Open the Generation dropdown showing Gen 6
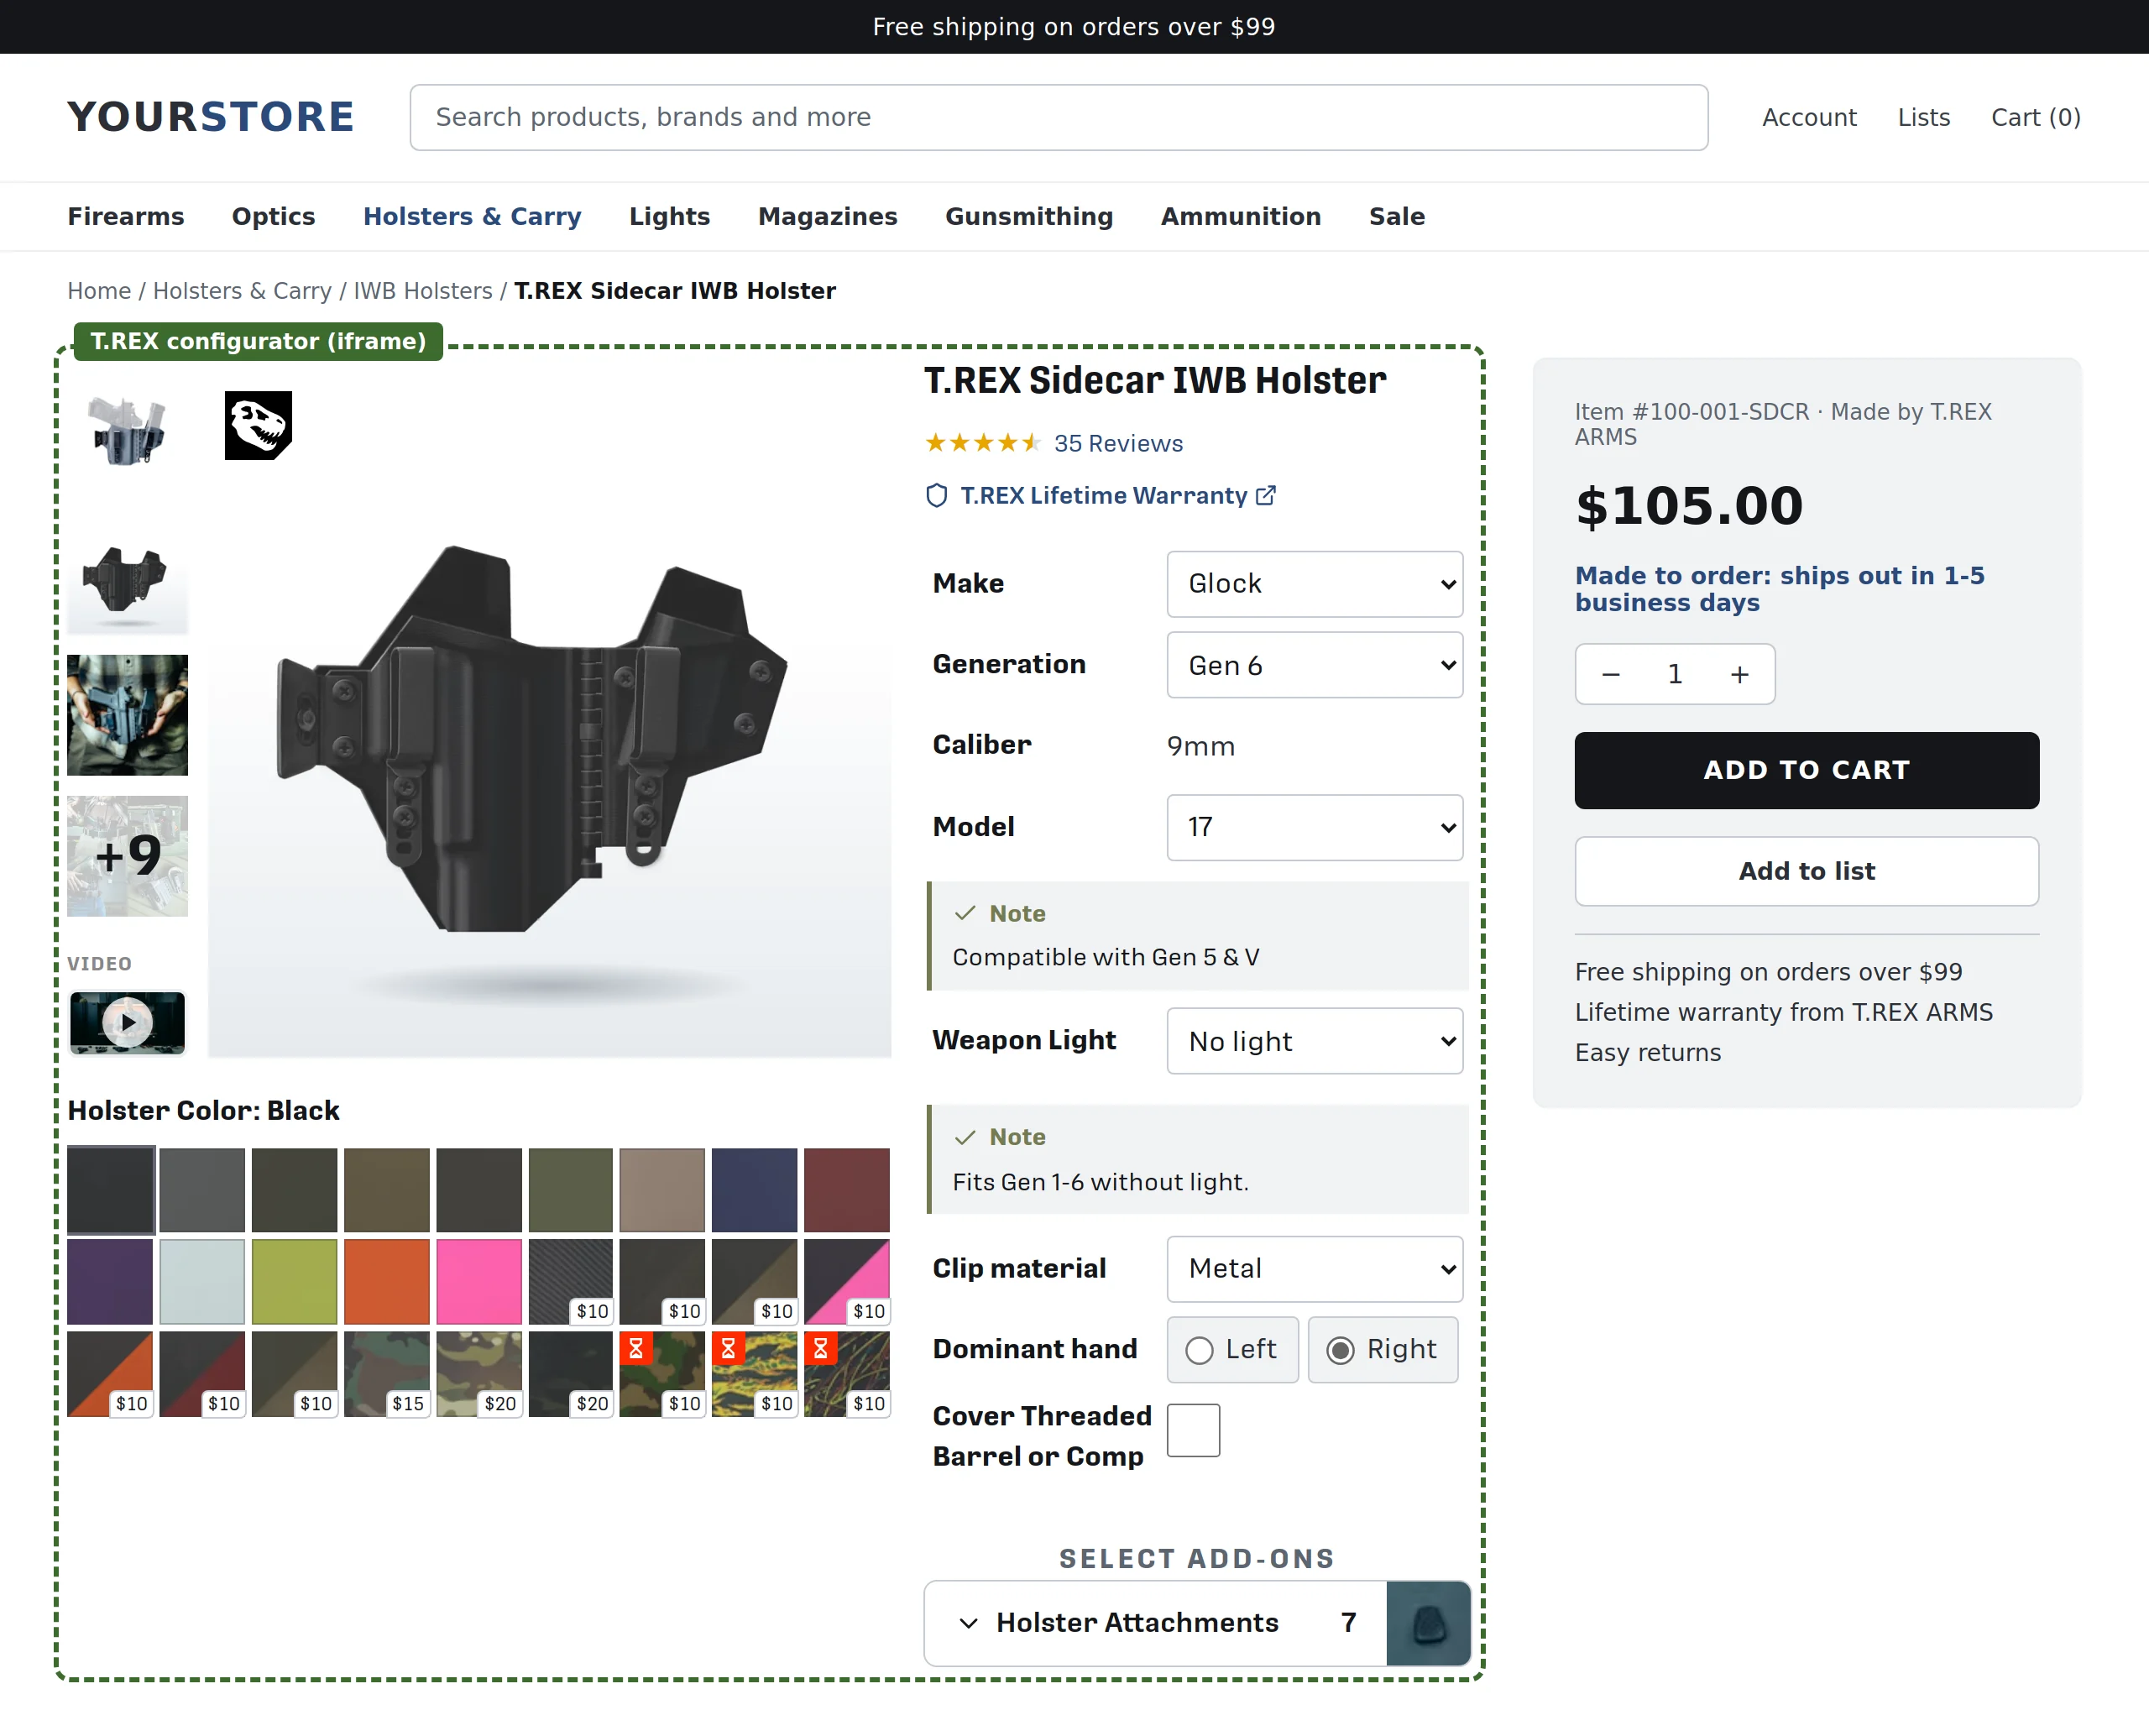Image resolution: width=2149 pixels, height=1736 pixels. click(x=1314, y=665)
